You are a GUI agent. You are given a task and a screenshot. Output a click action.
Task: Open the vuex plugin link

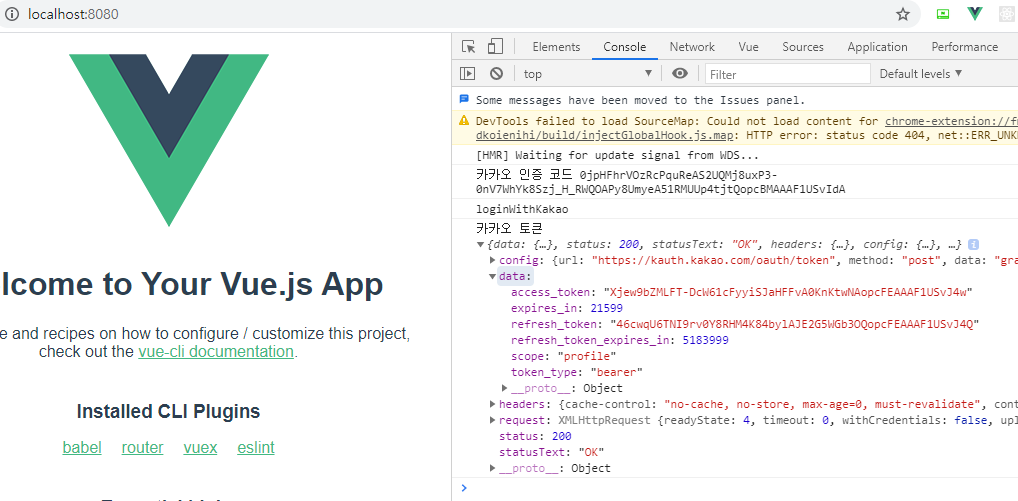click(x=200, y=447)
